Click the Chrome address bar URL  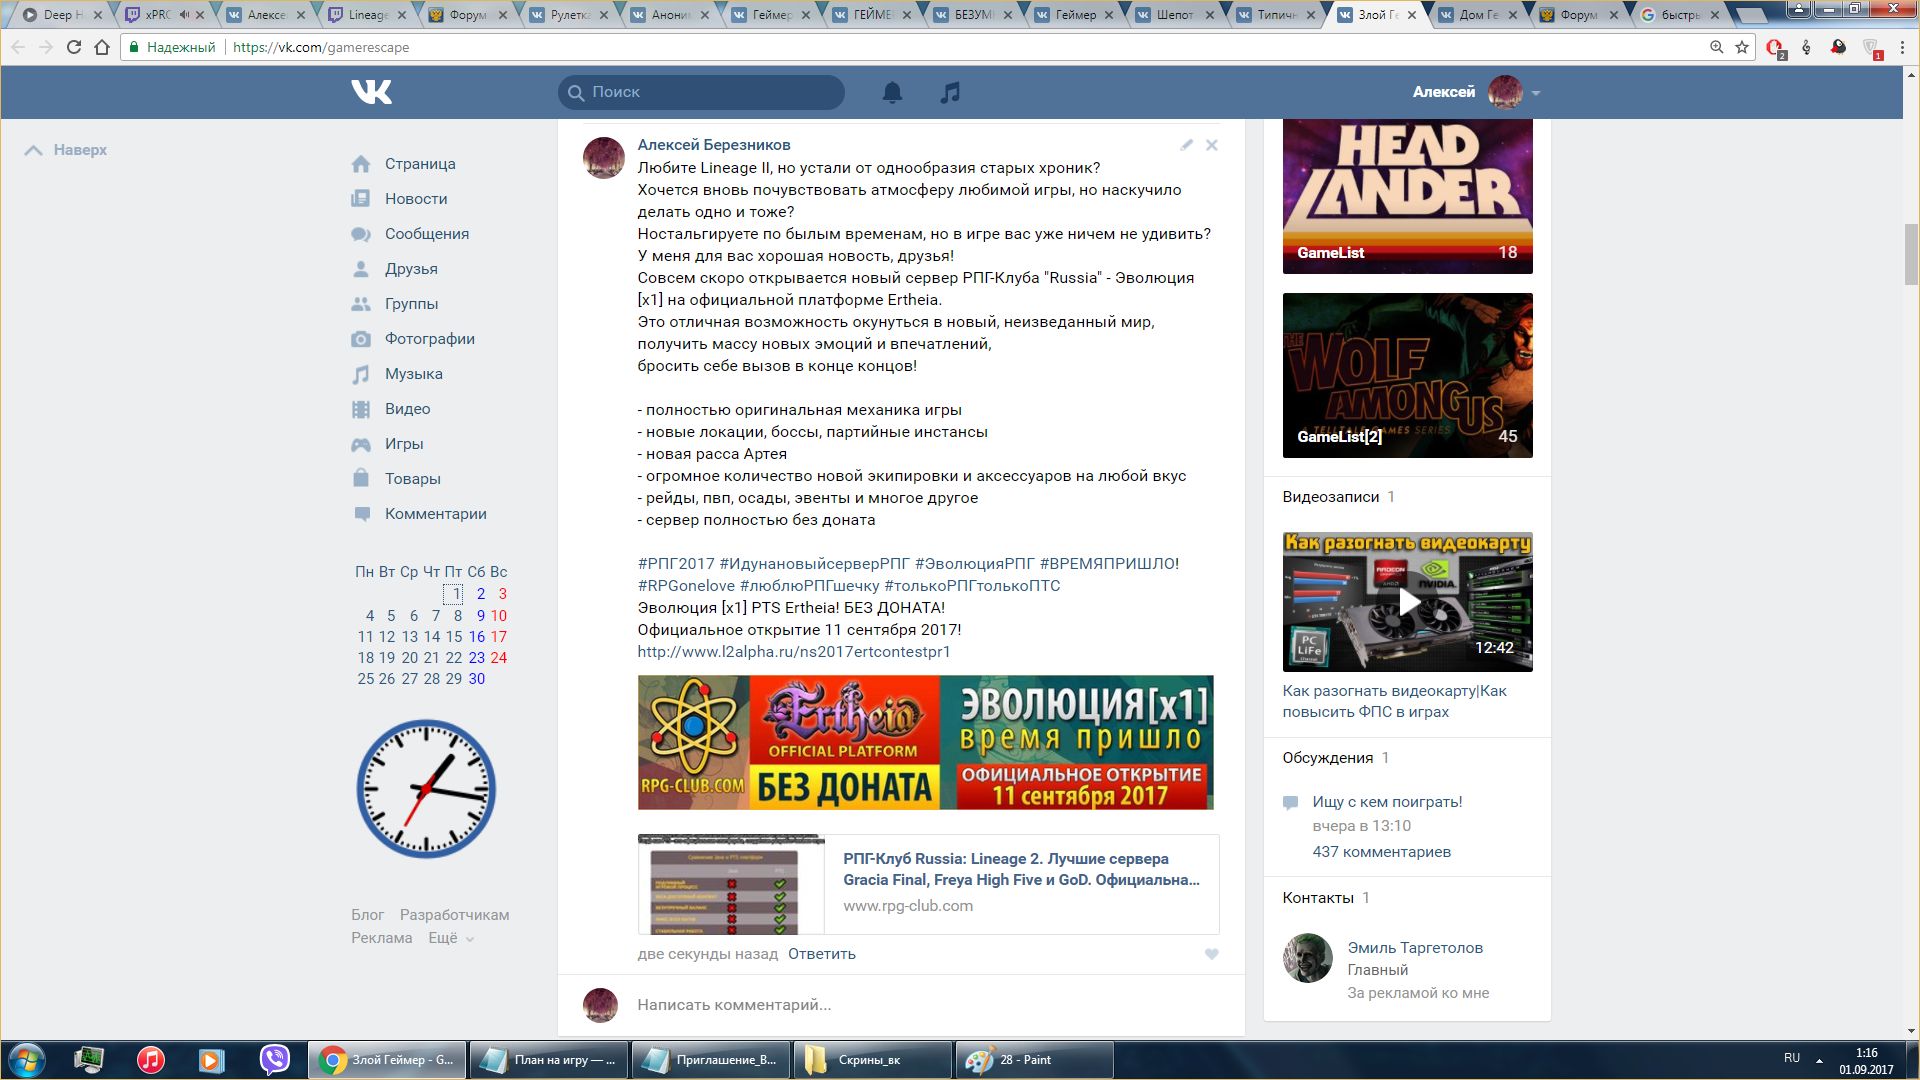[x=320, y=47]
